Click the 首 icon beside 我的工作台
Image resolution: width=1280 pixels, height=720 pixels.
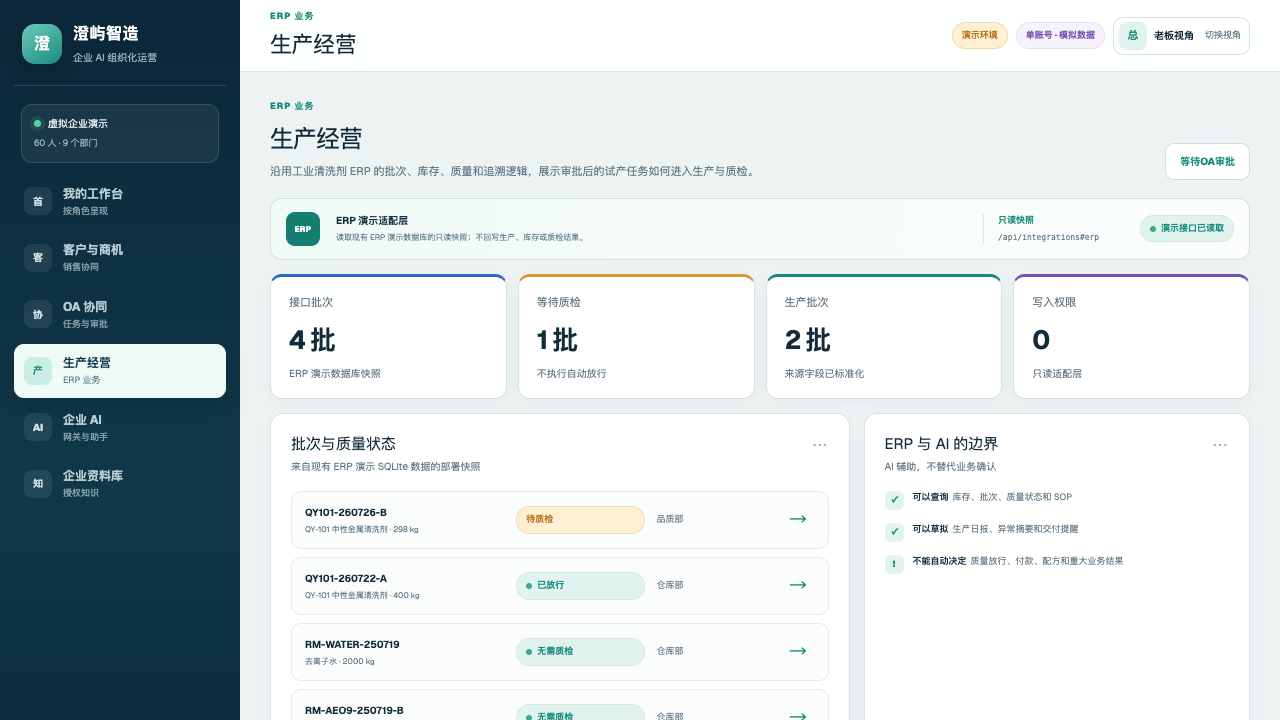click(38, 201)
